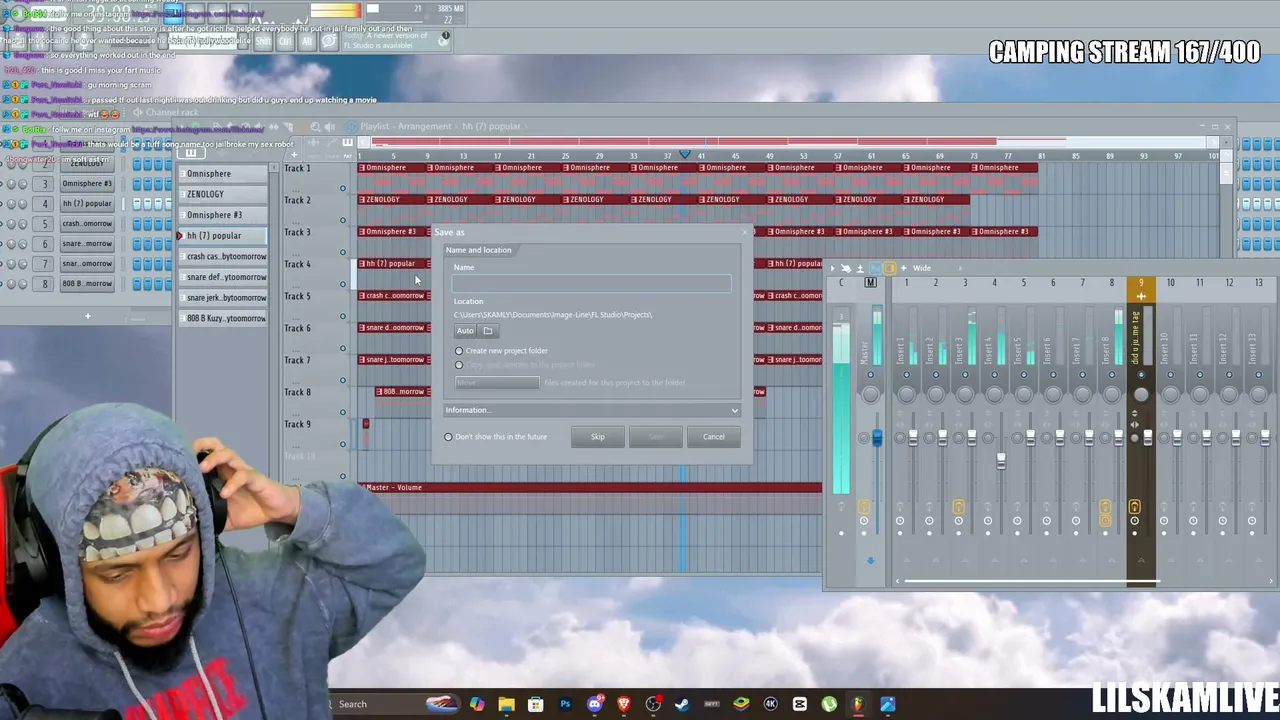Mute Track 4 in the playlist

342,284
